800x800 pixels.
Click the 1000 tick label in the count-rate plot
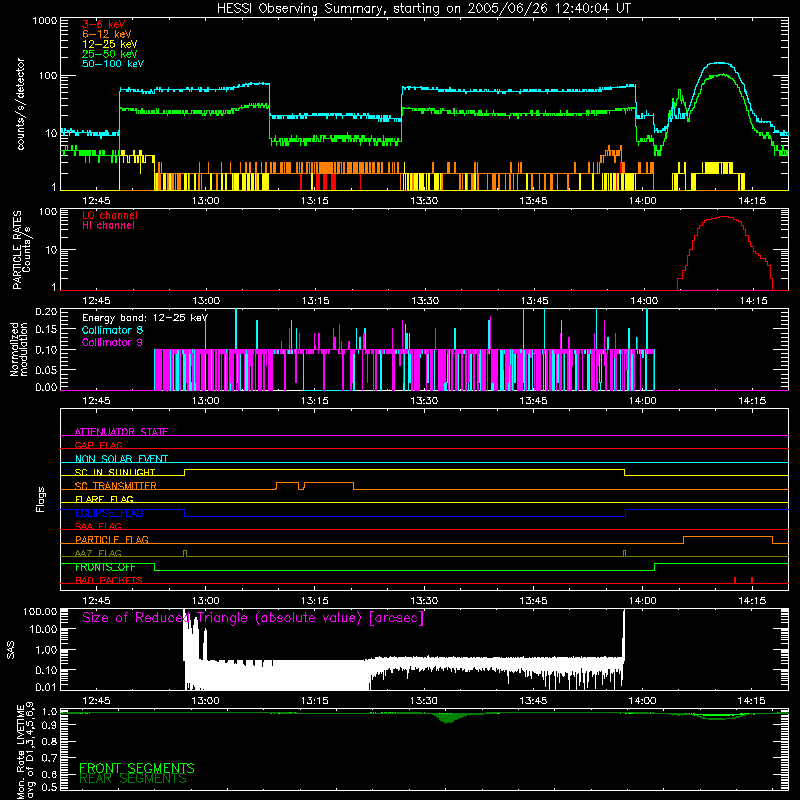point(45,21)
